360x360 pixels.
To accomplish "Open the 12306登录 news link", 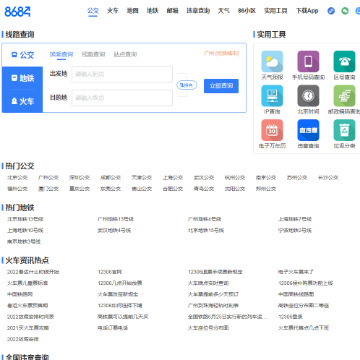I will 290,317.
